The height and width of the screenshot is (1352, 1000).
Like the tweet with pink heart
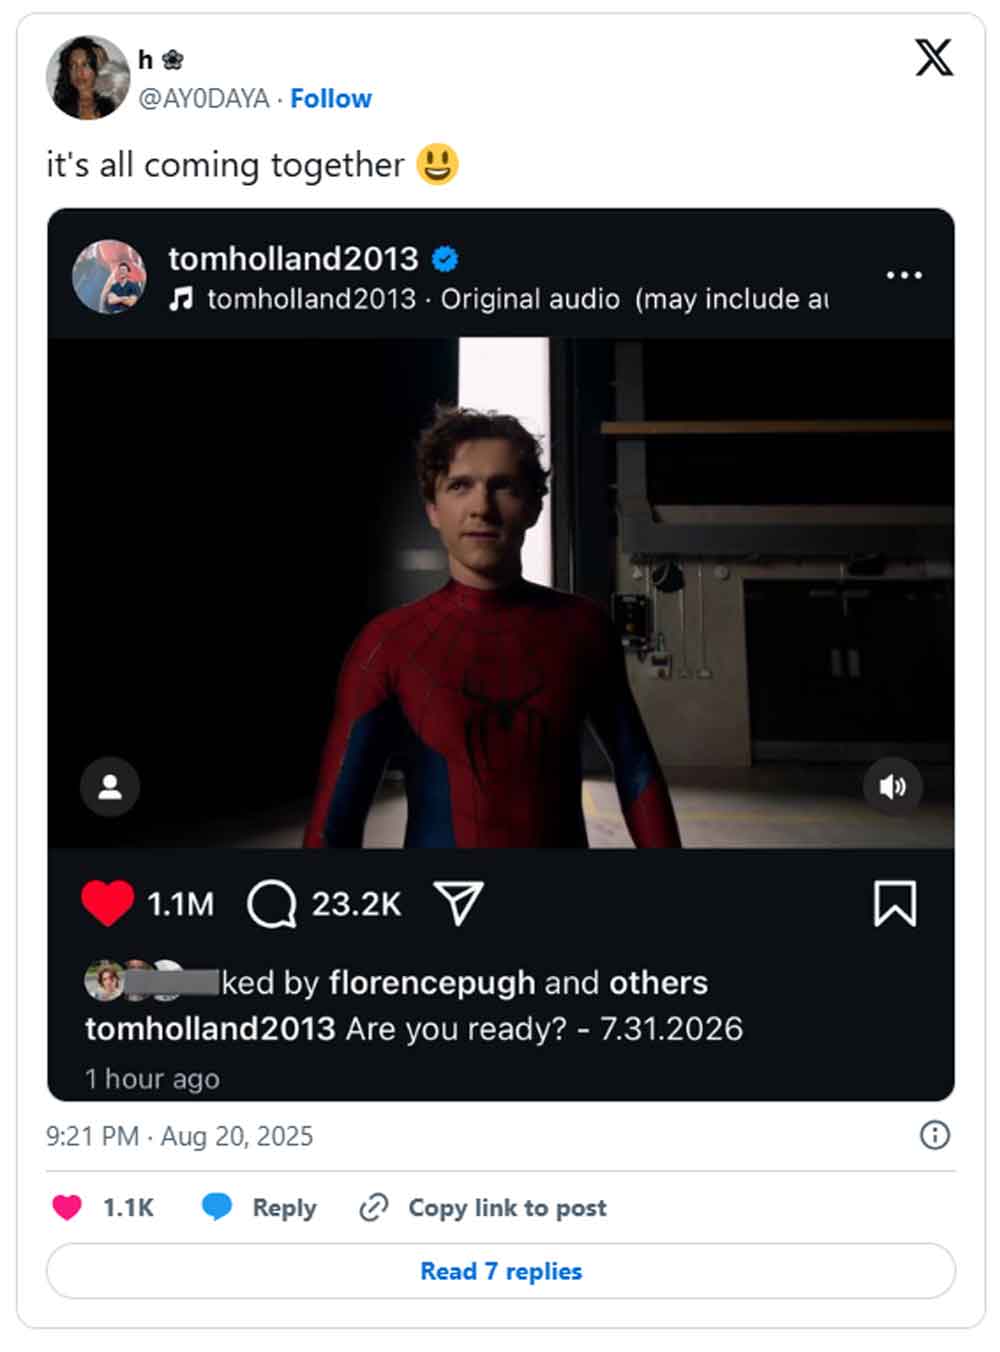pos(67,1208)
